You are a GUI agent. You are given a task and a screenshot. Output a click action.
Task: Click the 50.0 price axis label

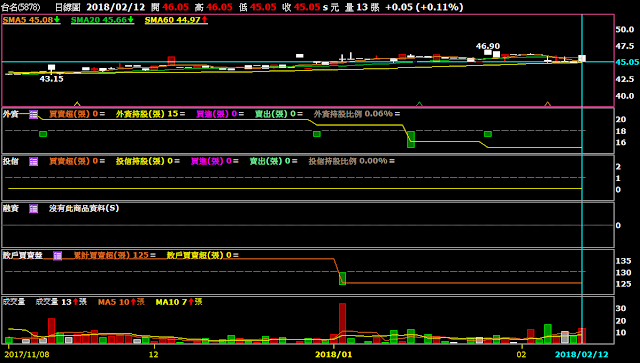pos(624,29)
